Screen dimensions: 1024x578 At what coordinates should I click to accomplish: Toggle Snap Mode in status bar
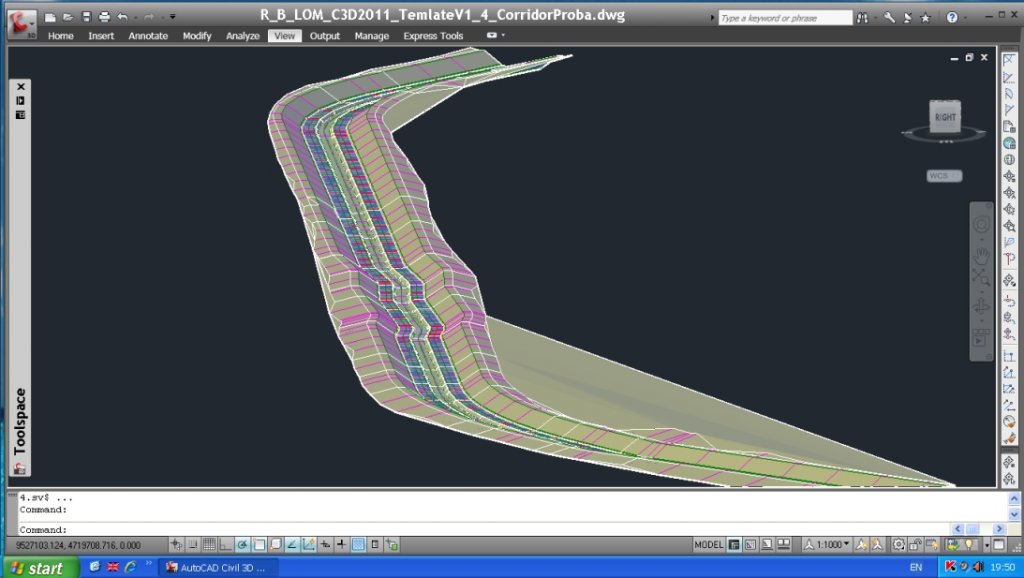click(193, 545)
